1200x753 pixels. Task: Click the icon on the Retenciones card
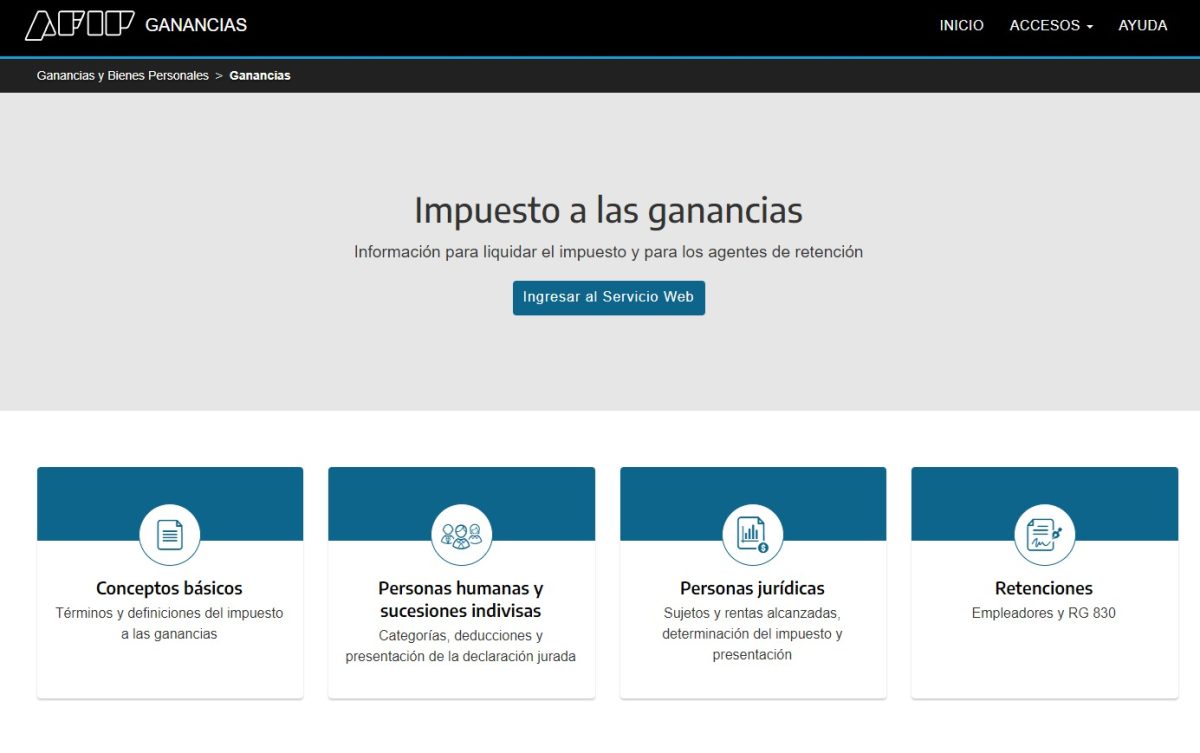1044,534
